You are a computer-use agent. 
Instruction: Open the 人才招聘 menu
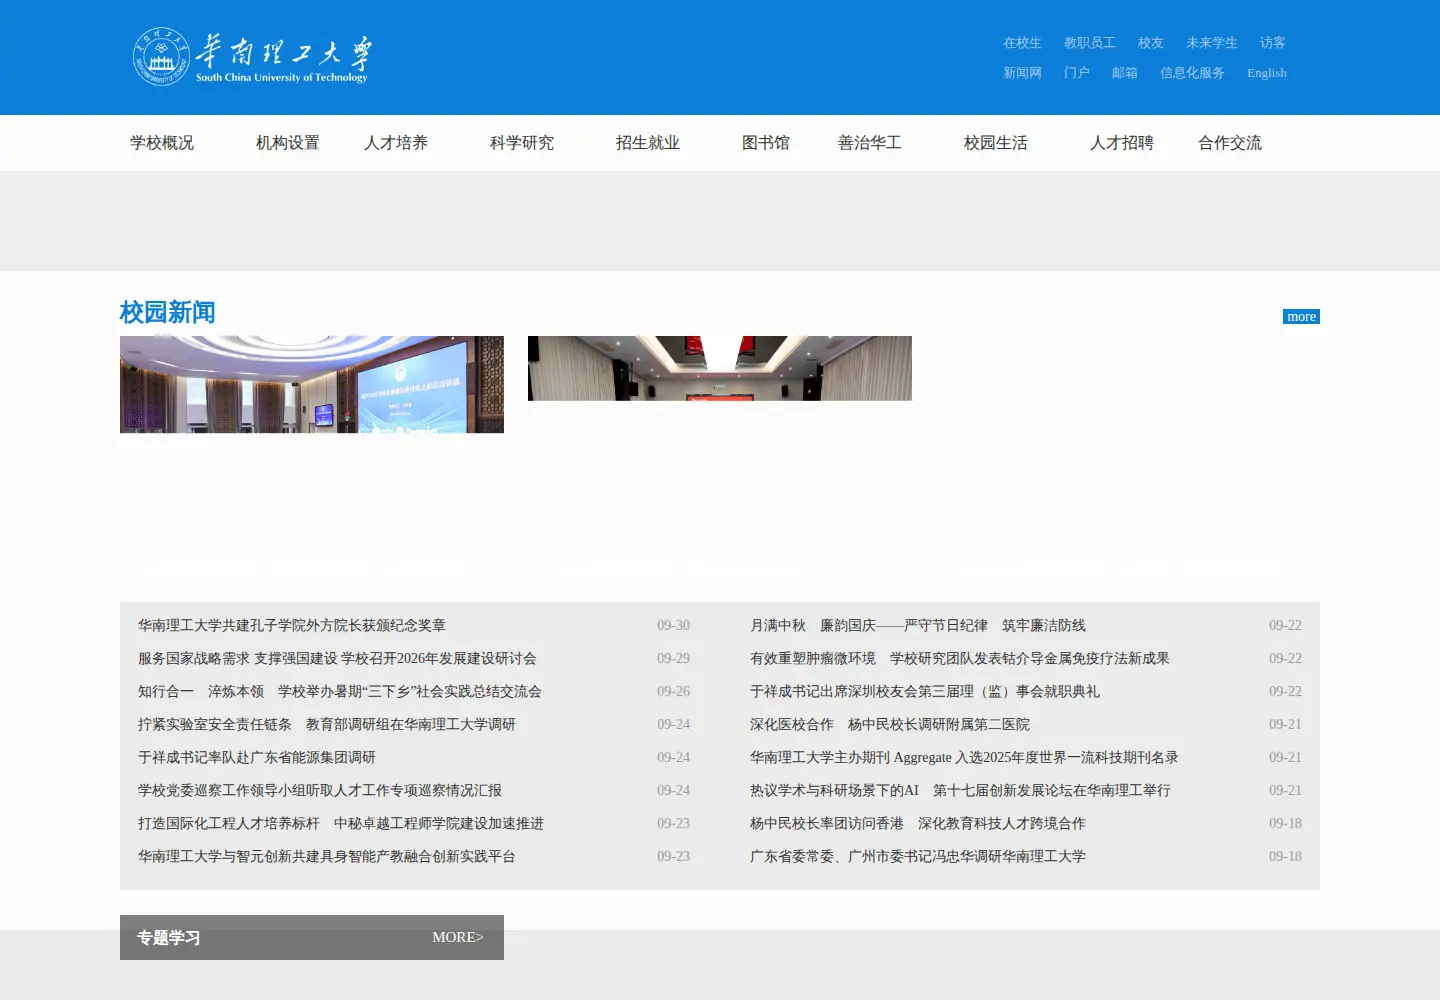click(1122, 143)
